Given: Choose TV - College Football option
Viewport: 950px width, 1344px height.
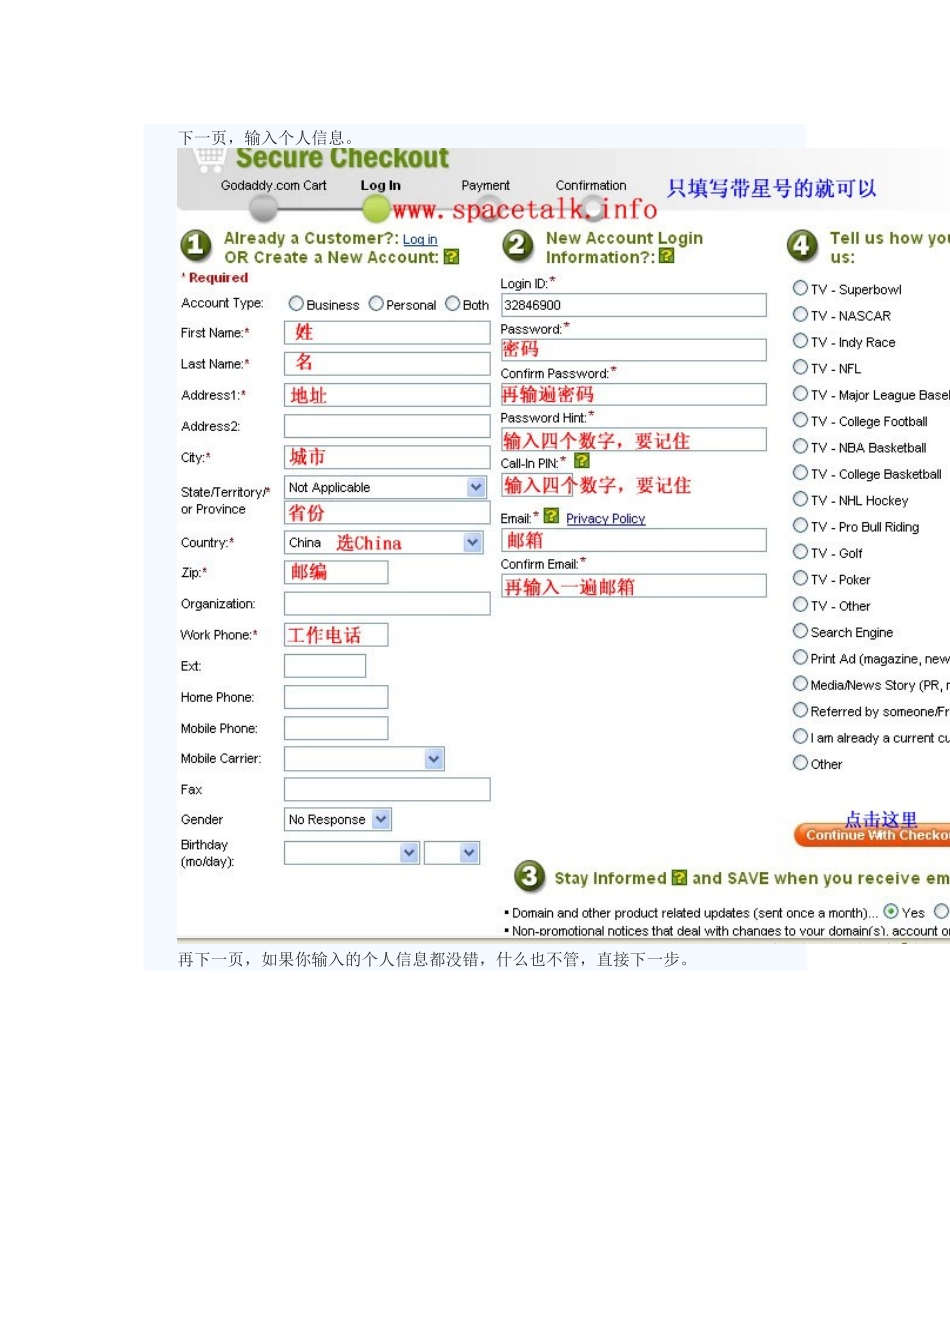Looking at the screenshot, I should click(800, 420).
